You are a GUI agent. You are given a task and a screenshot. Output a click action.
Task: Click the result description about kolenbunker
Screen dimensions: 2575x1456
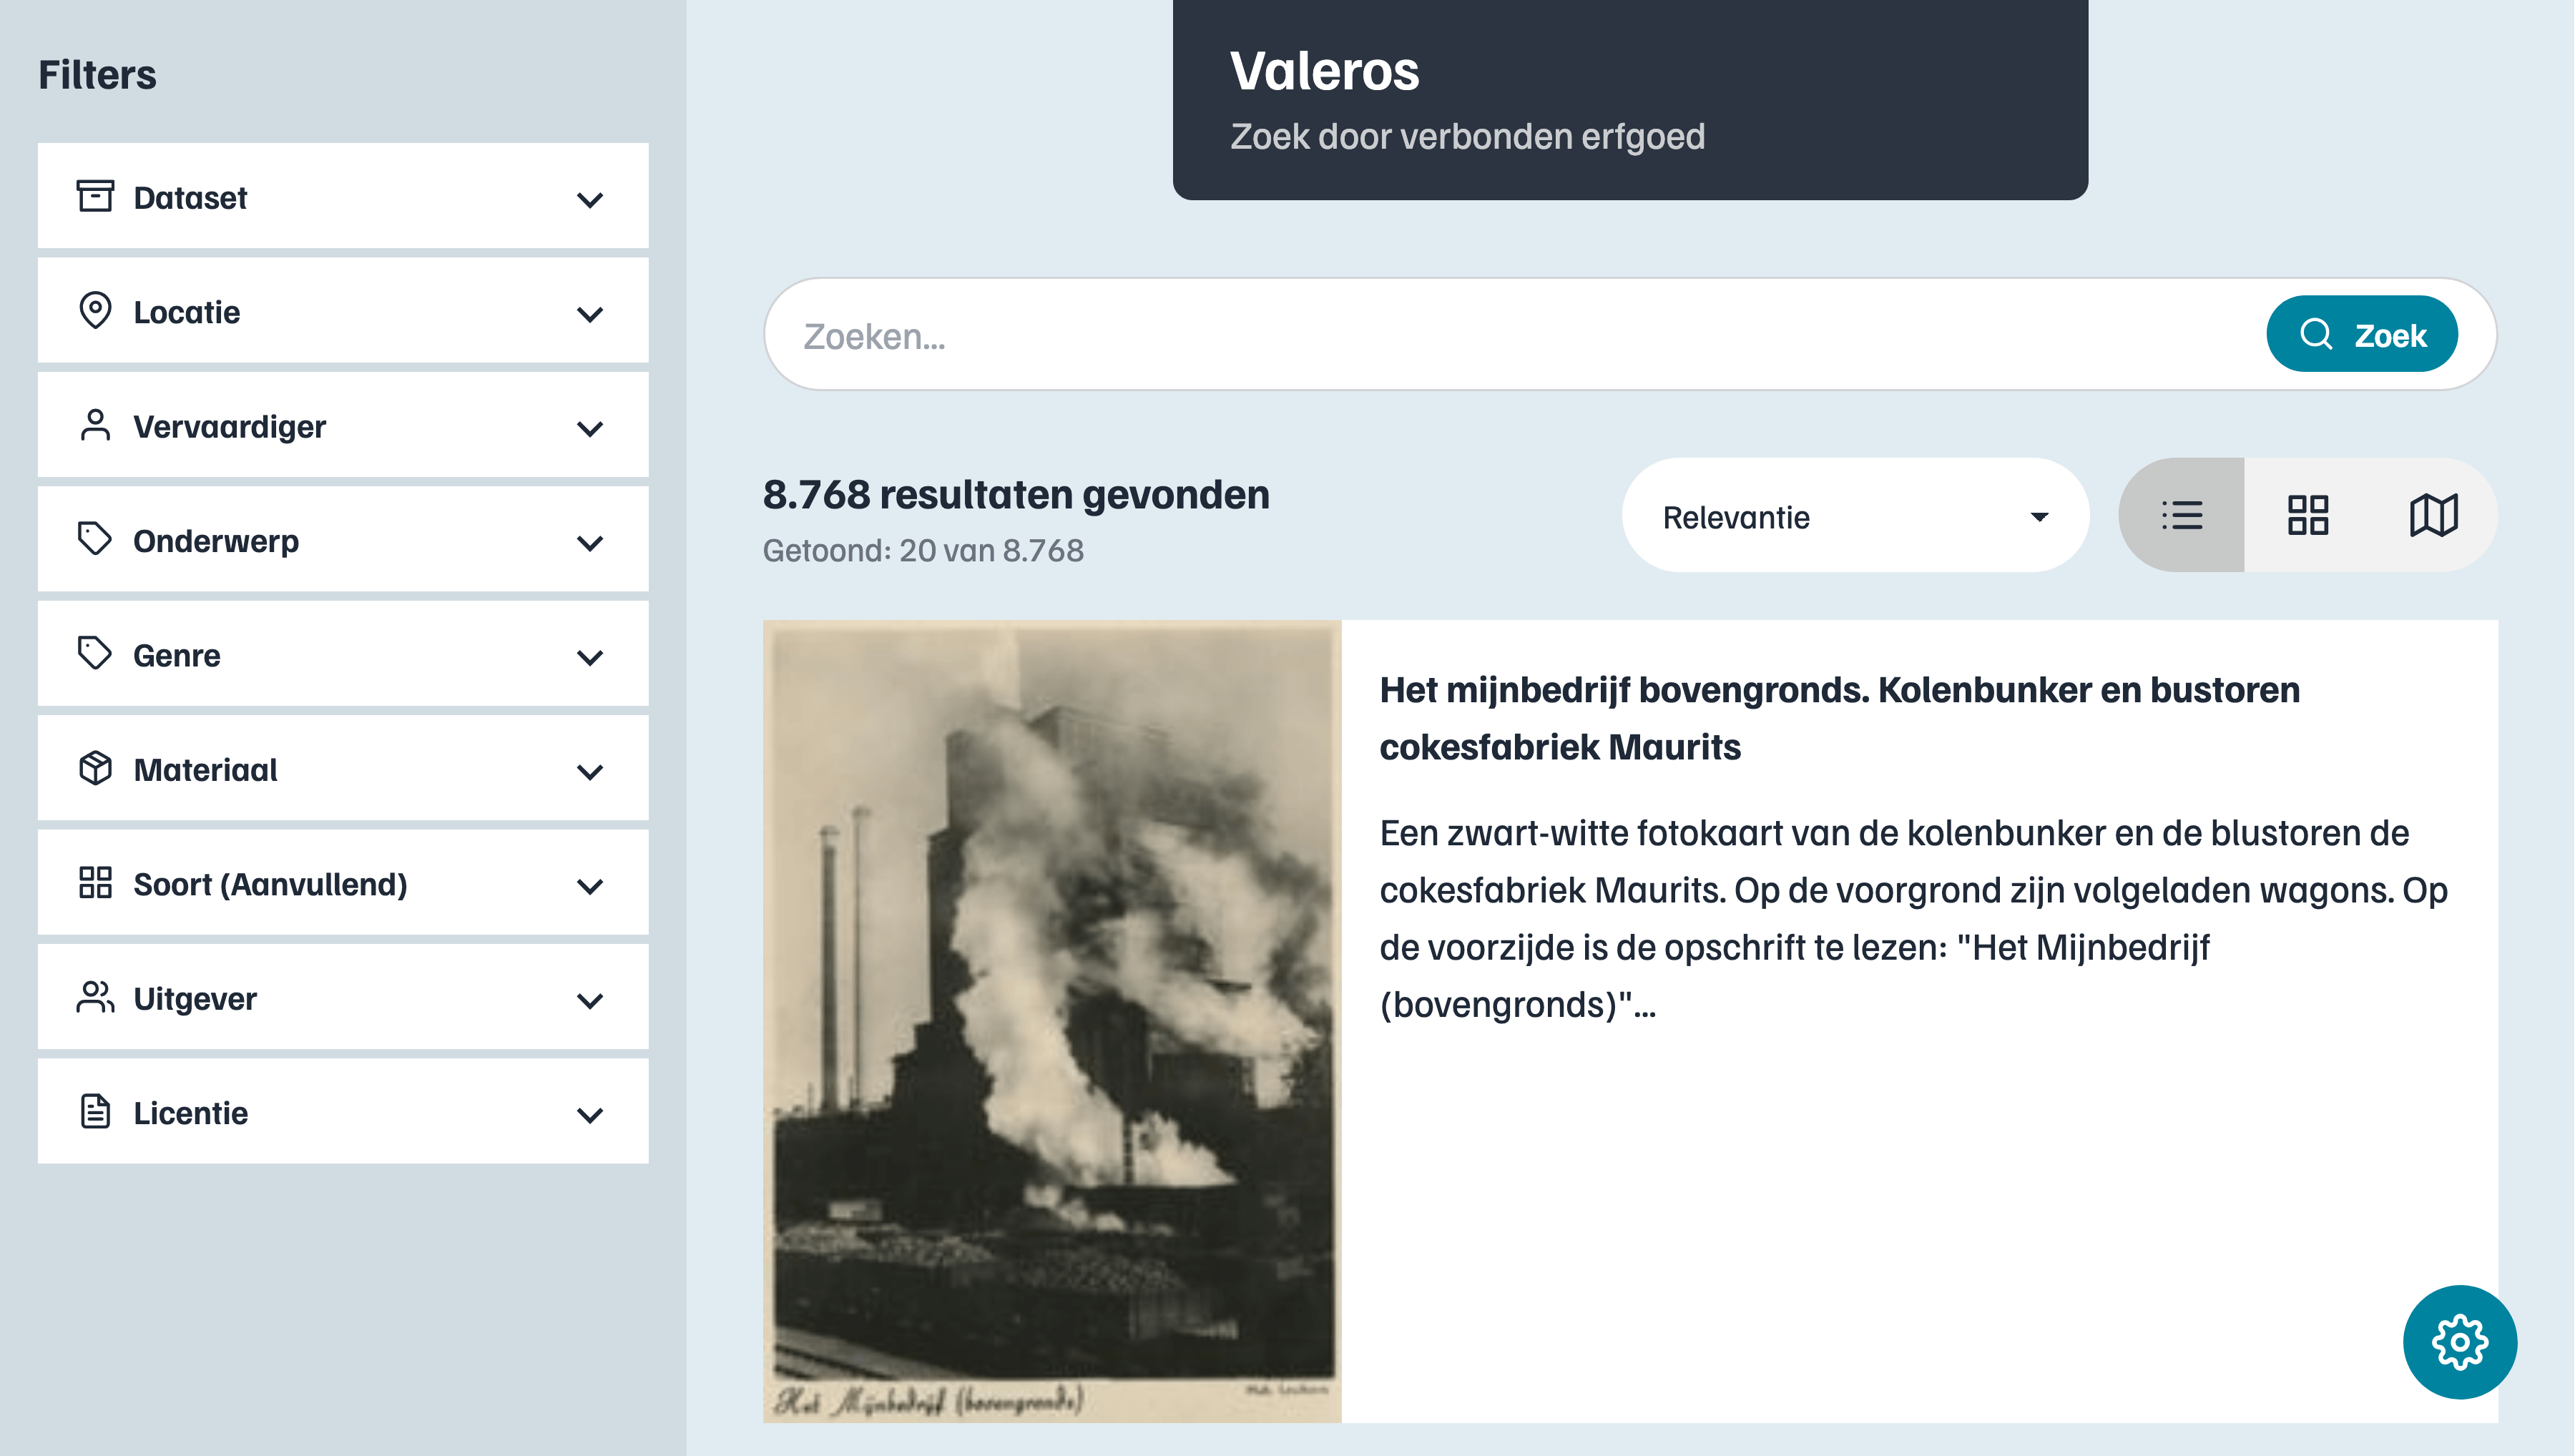tap(1913, 918)
